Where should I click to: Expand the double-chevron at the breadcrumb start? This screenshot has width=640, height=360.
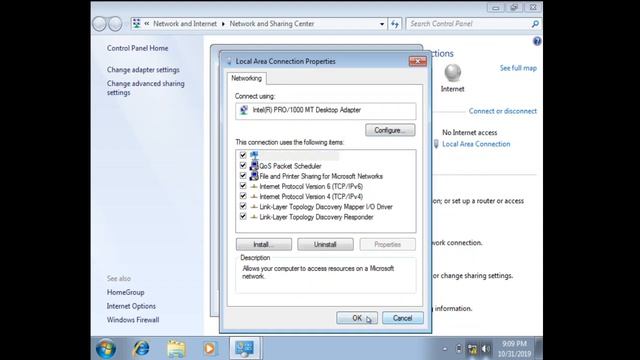tap(147, 24)
